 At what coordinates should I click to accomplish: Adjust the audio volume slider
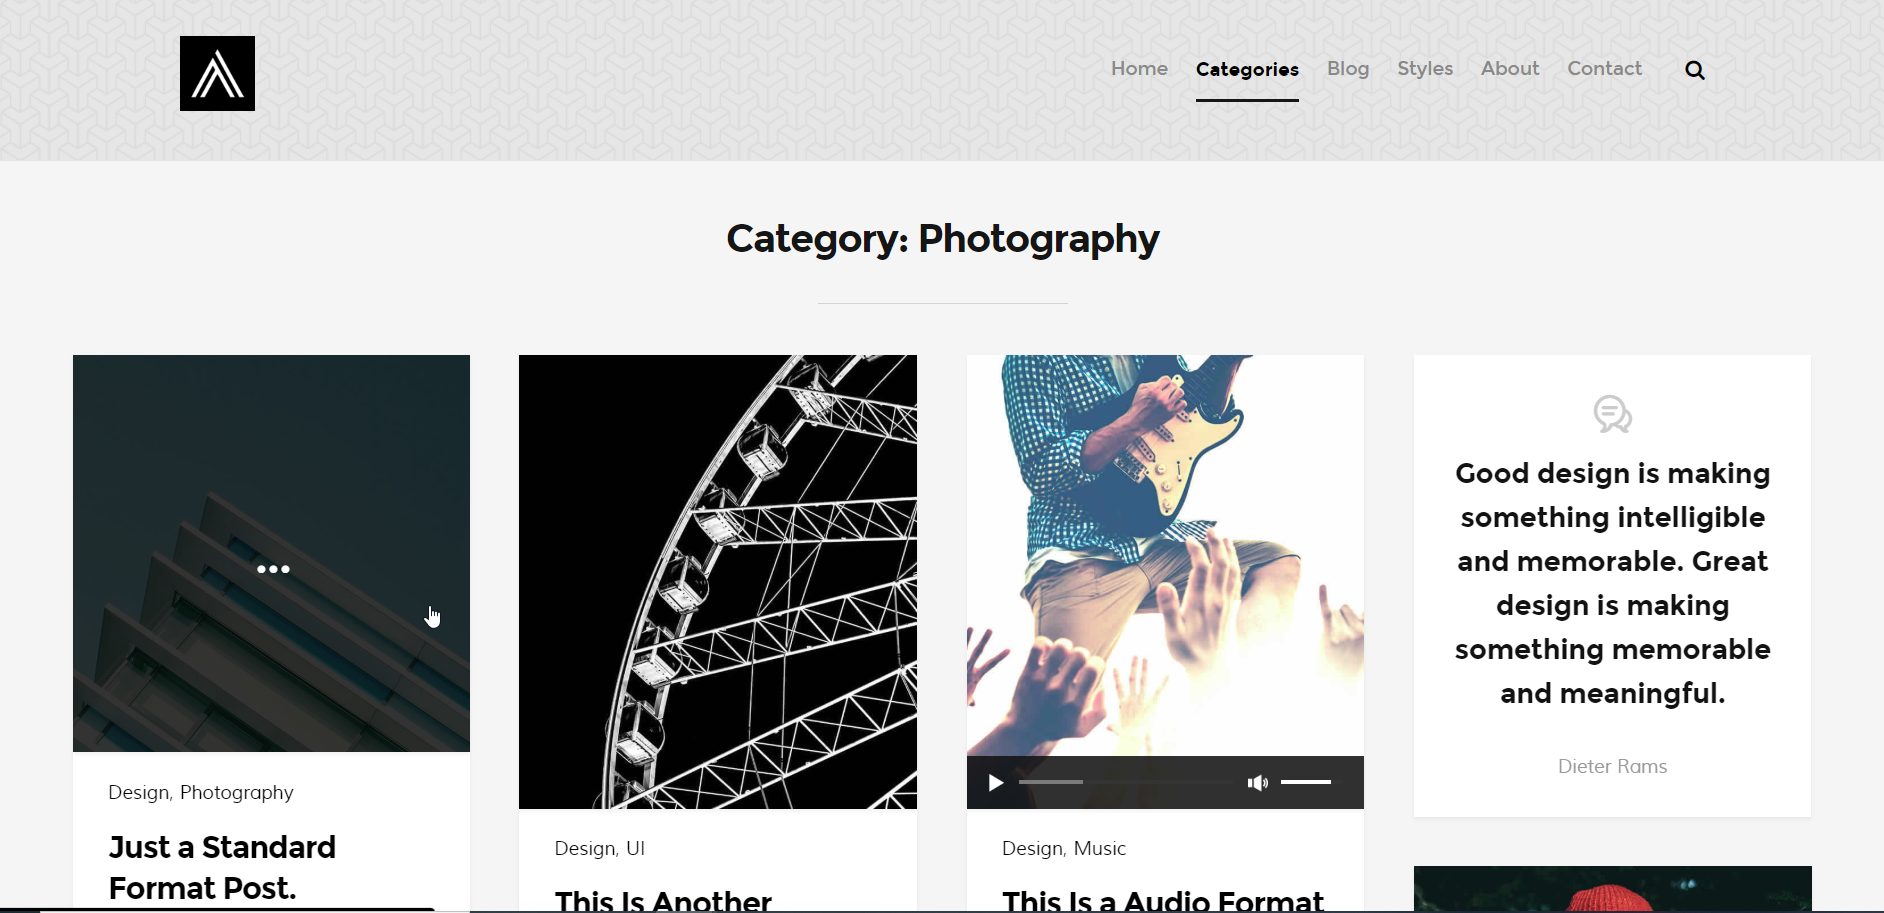1305,782
